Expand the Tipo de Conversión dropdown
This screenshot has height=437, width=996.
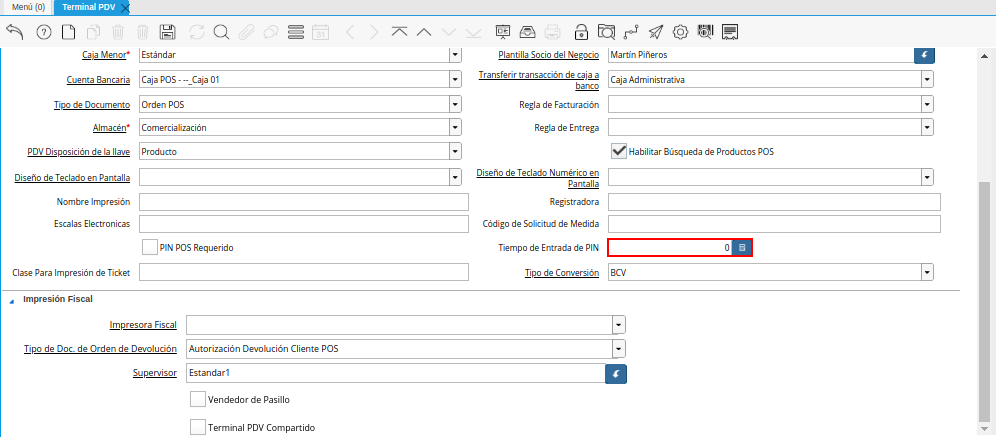[928, 272]
